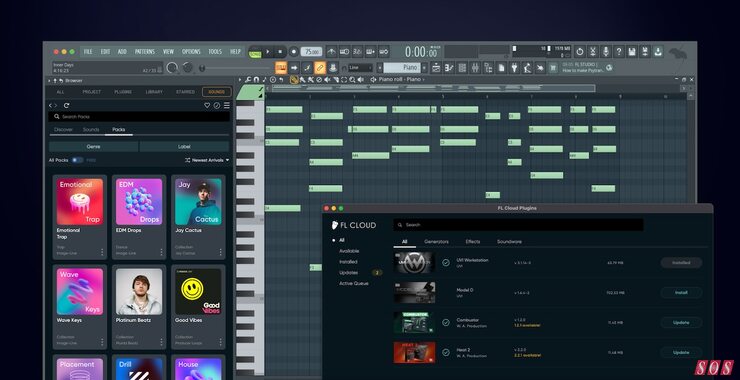Select Effects tab in FL Cloud Plugins
740x380 pixels.
(x=473, y=242)
